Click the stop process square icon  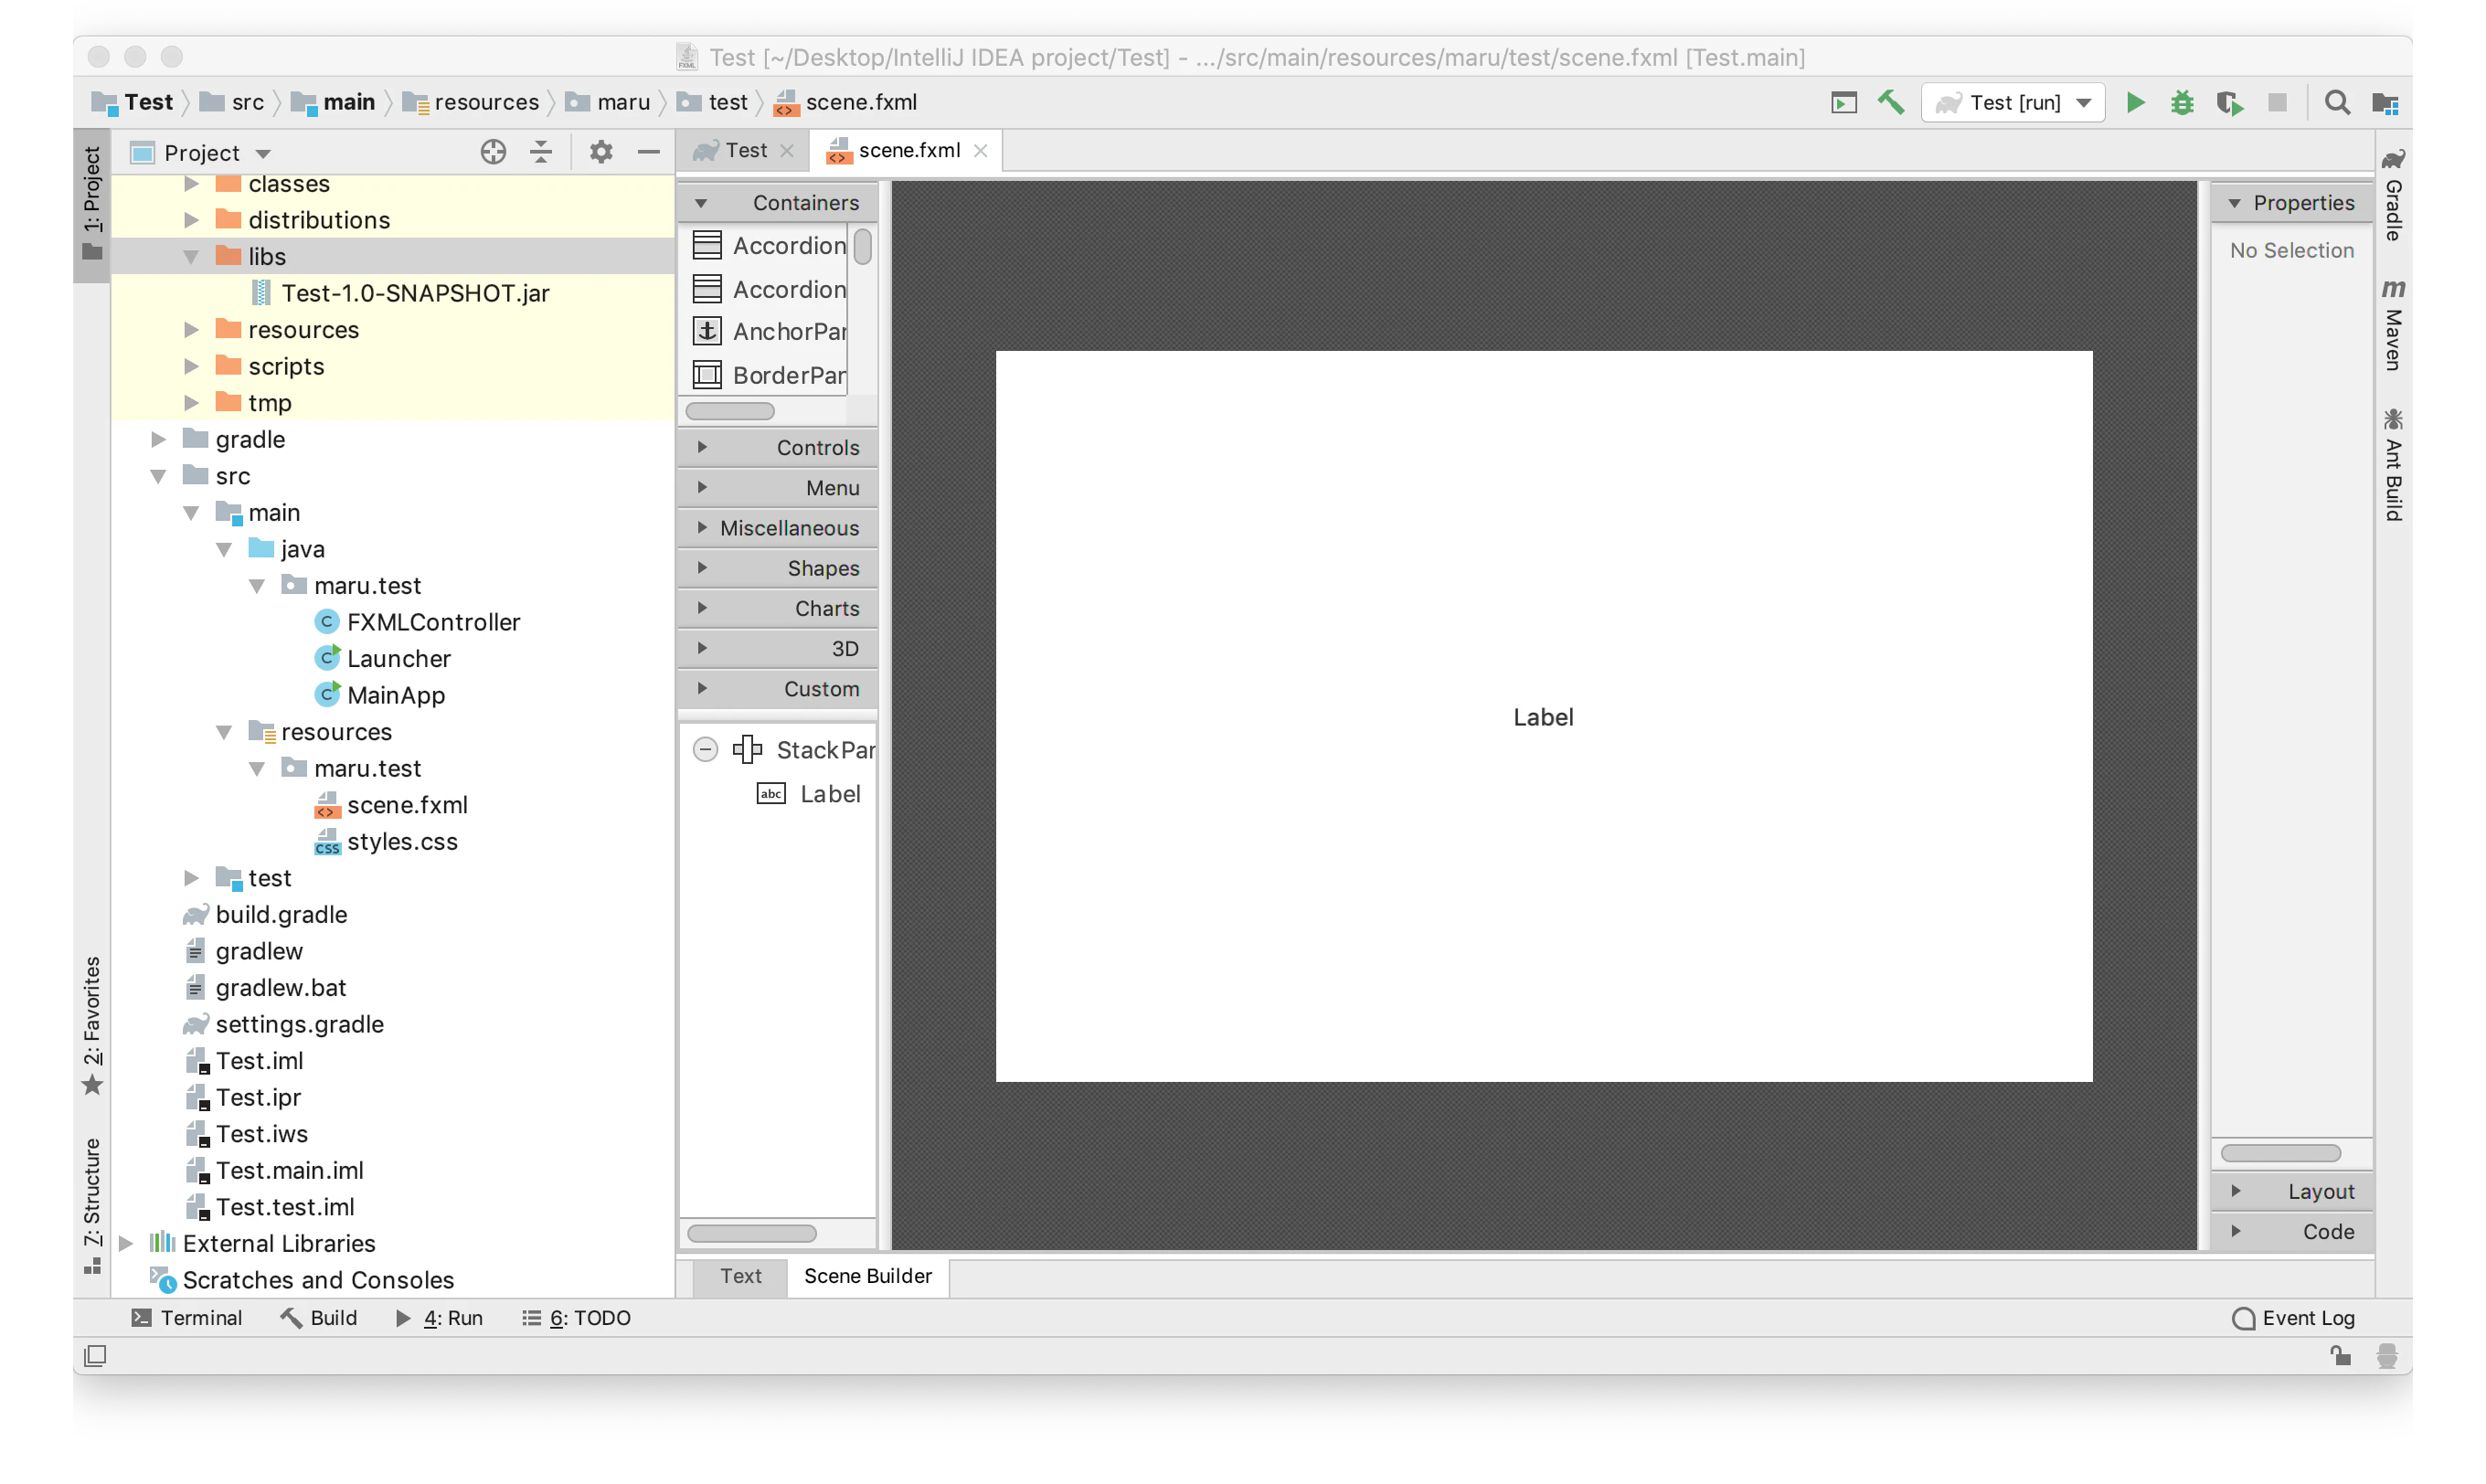[2277, 102]
